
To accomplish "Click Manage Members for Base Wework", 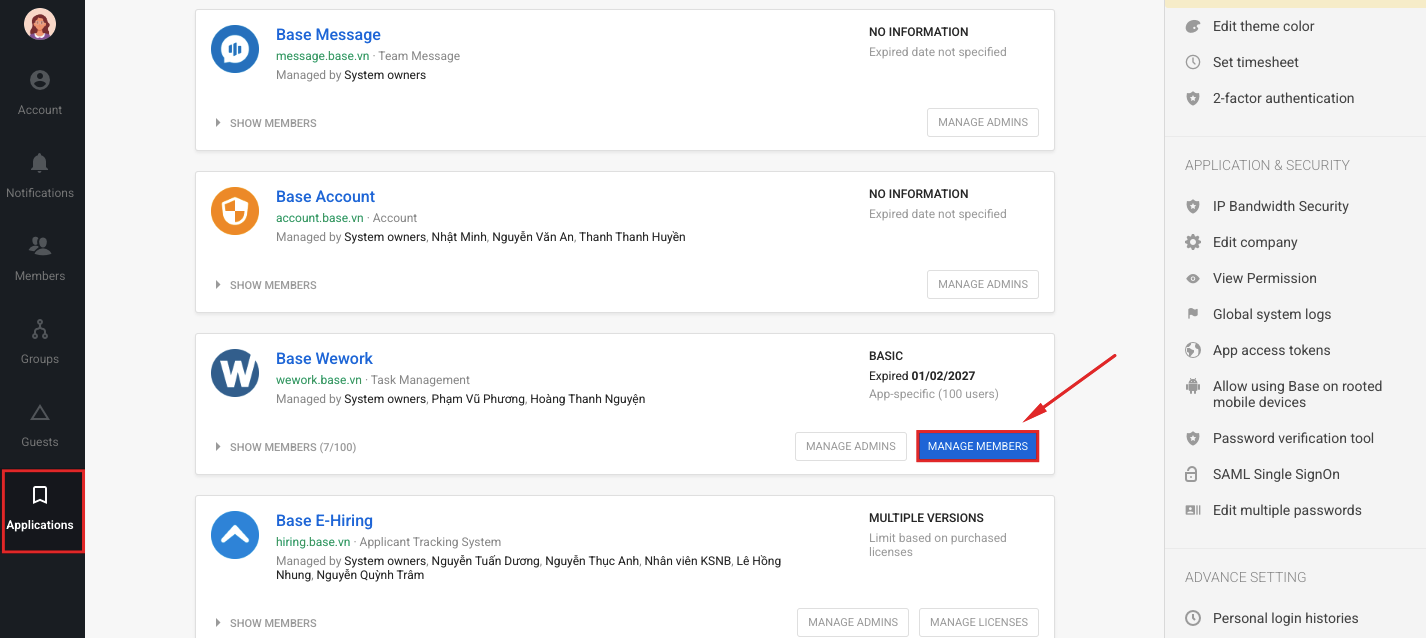I will click(978, 446).
